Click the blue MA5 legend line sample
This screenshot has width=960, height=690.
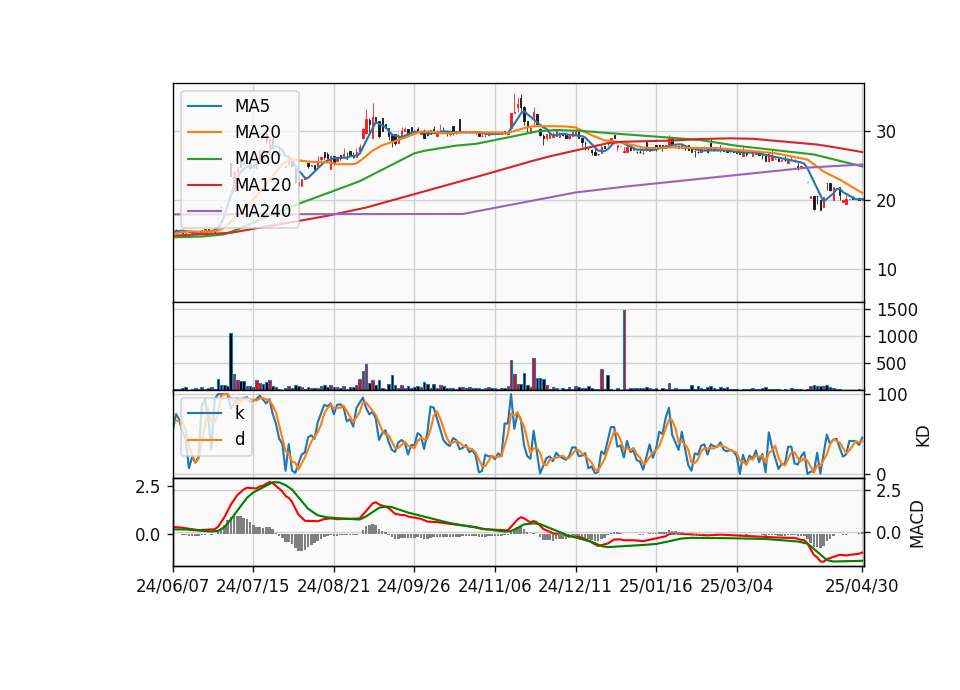[x=204, y=106]
